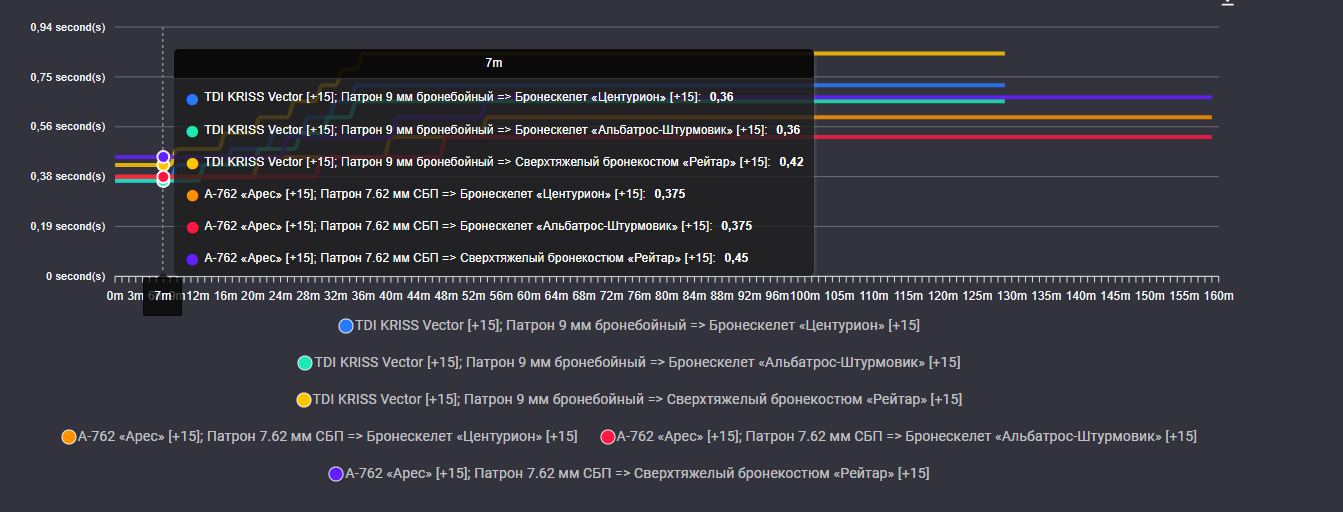Toggle legend entry А-762 «Арес» => «Альбатрос-Штурмовик»
This screenshot has width=1343, height=512.
tap(898, 436)
